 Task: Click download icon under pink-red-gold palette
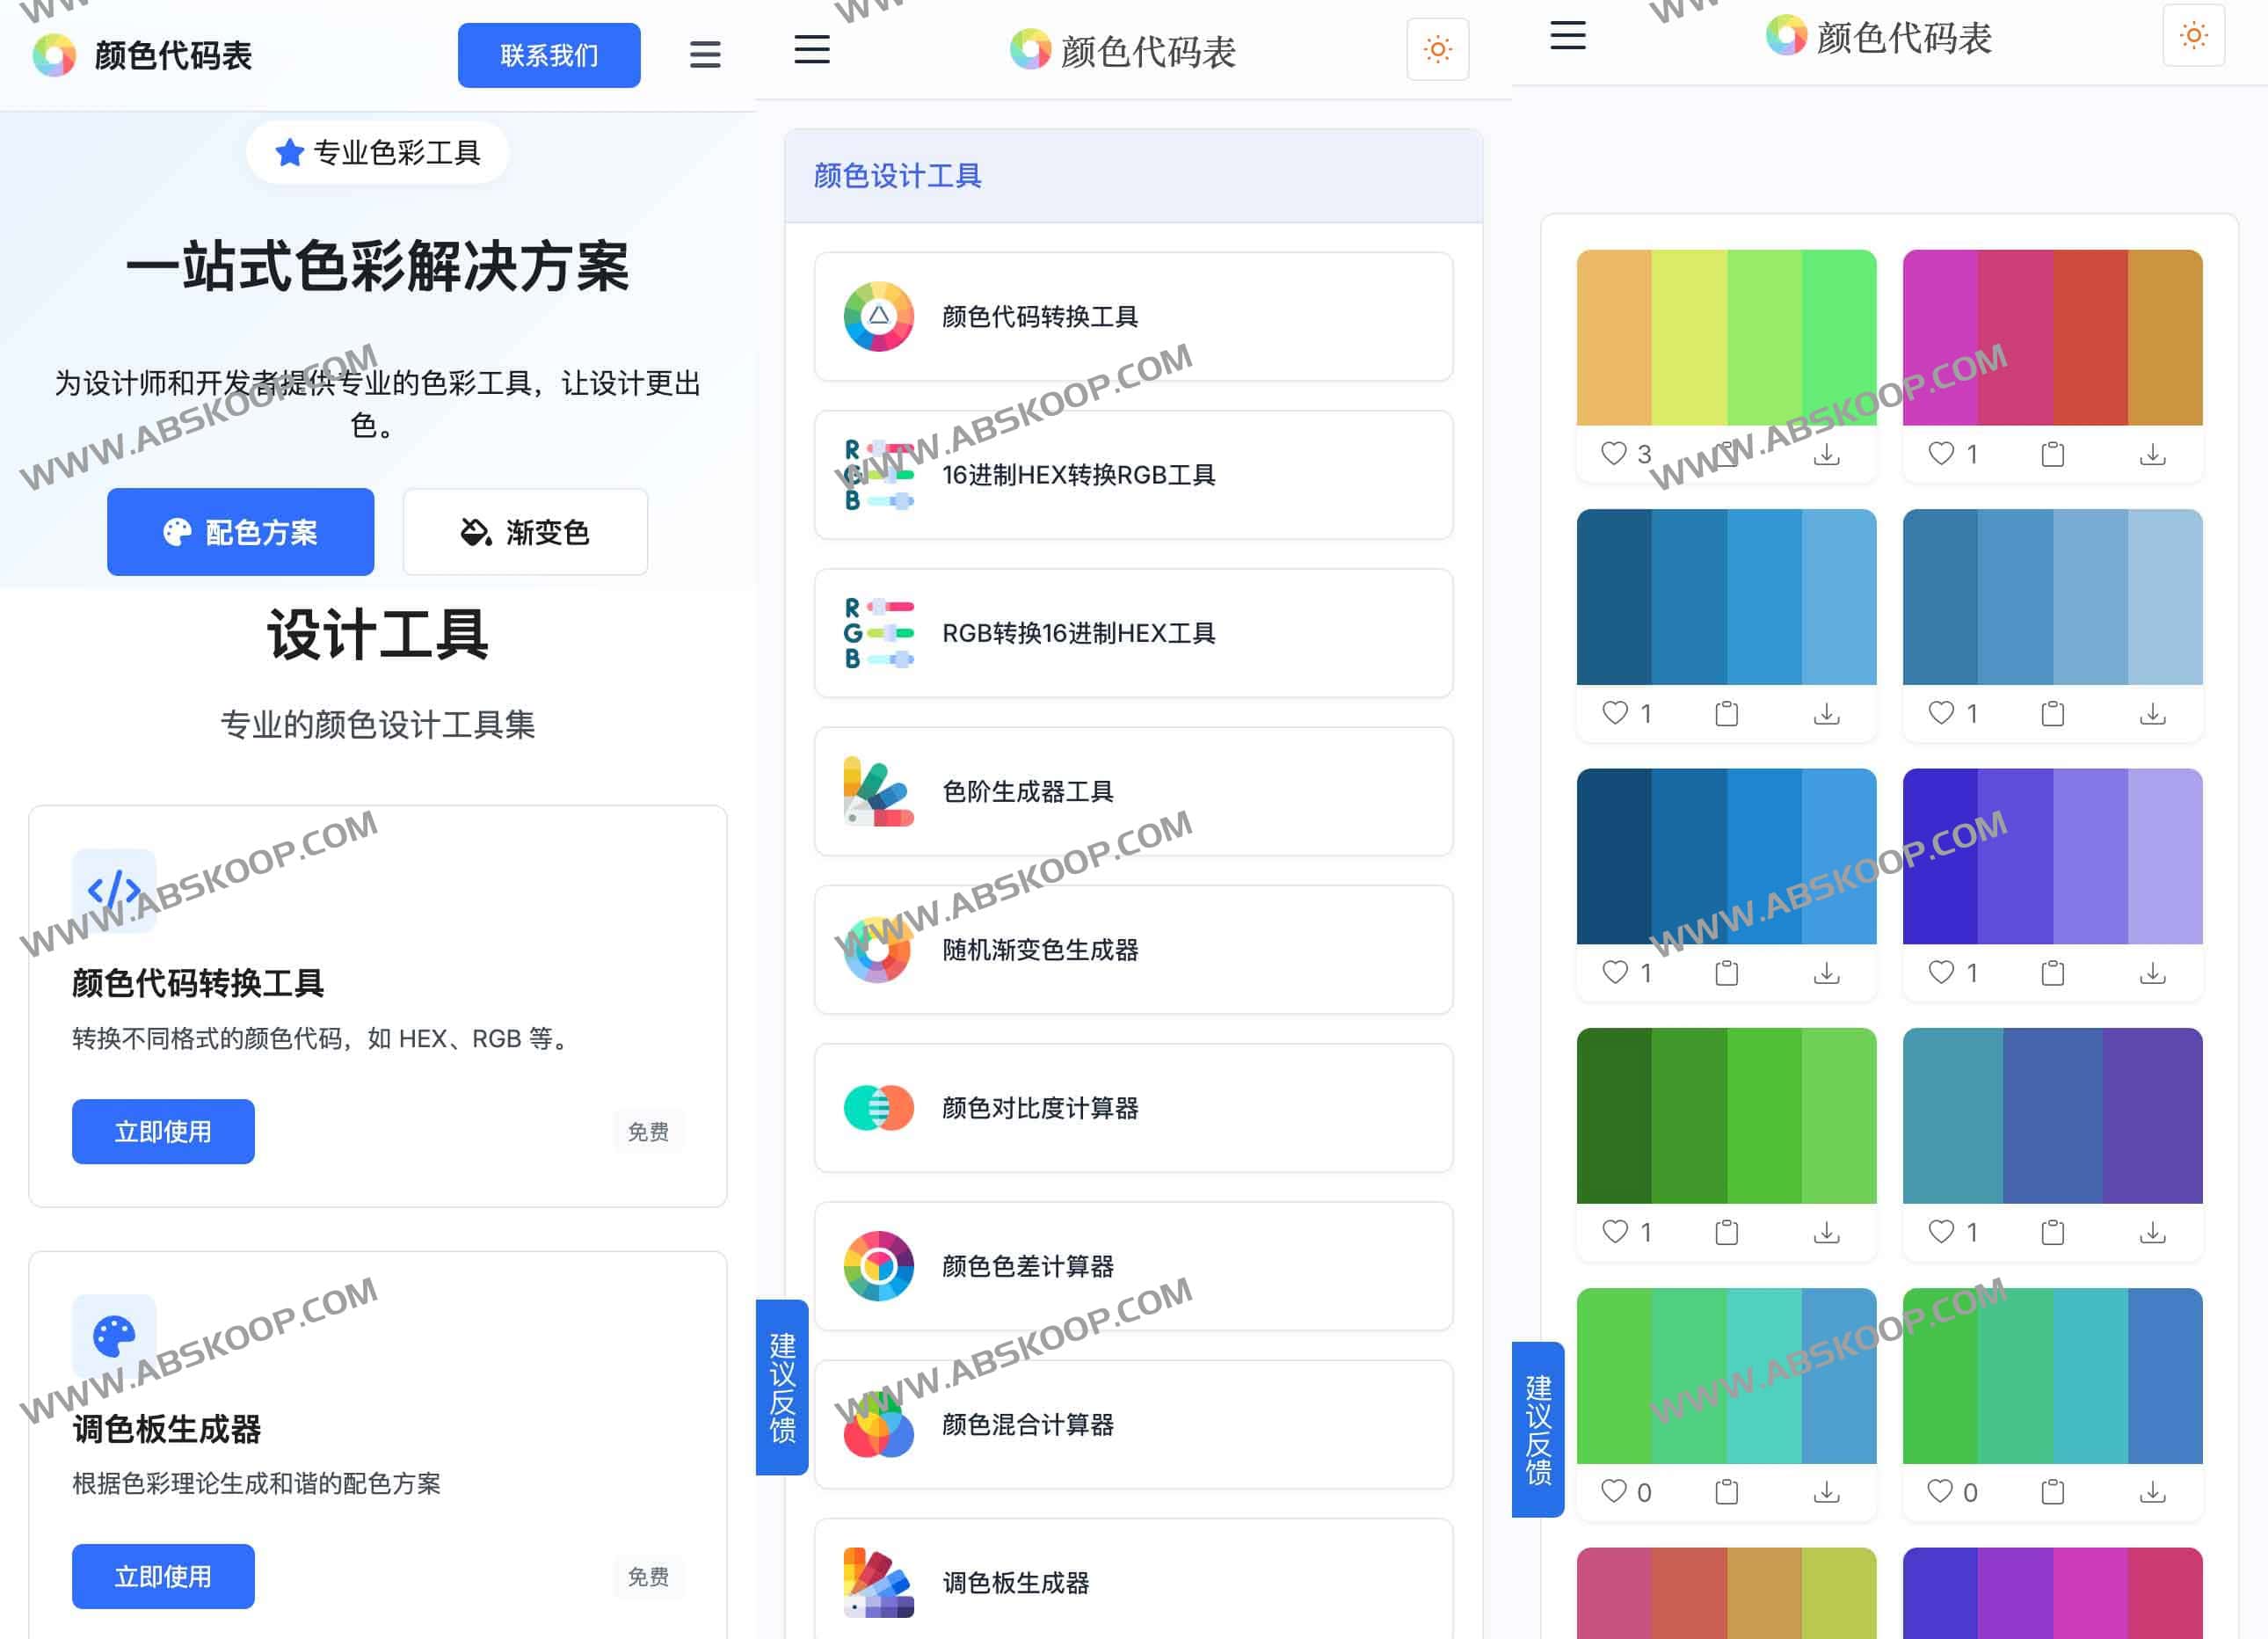(x=2152, y=455)
